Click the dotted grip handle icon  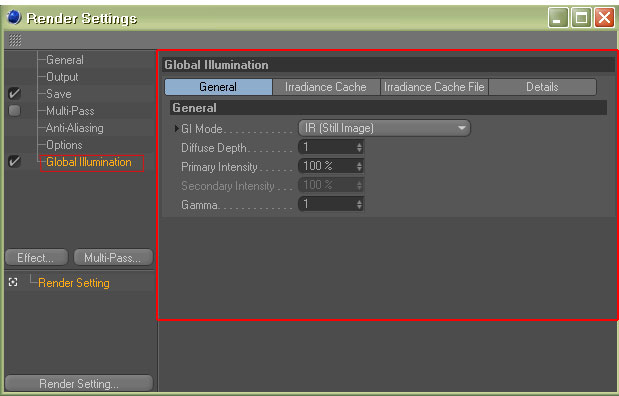tap(15, 40)
